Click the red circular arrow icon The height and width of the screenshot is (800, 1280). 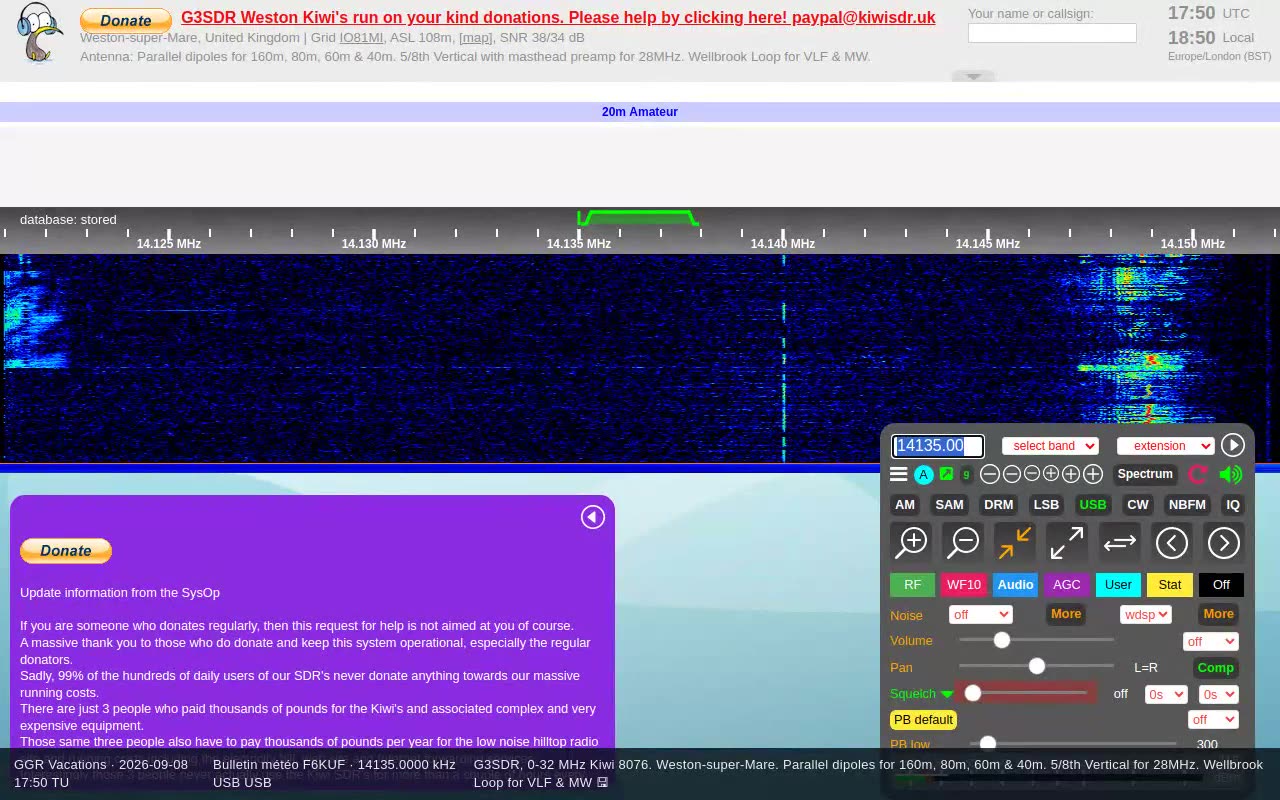click(1198, 474)
